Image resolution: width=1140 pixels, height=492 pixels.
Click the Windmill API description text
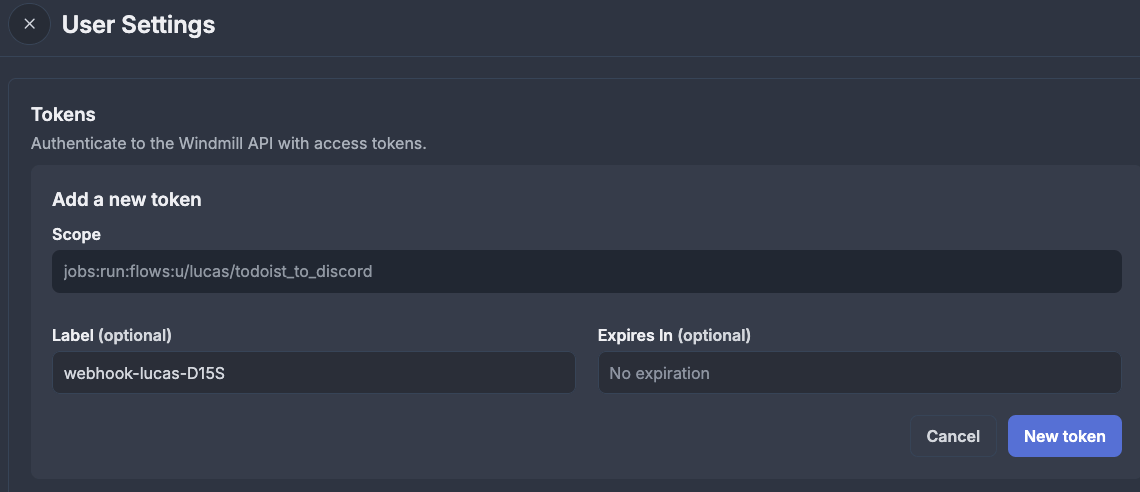click(229, 143)
